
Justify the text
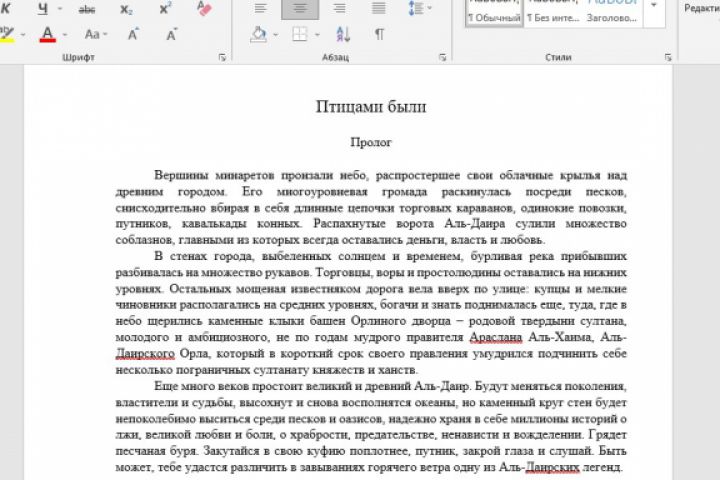(379, 8)
